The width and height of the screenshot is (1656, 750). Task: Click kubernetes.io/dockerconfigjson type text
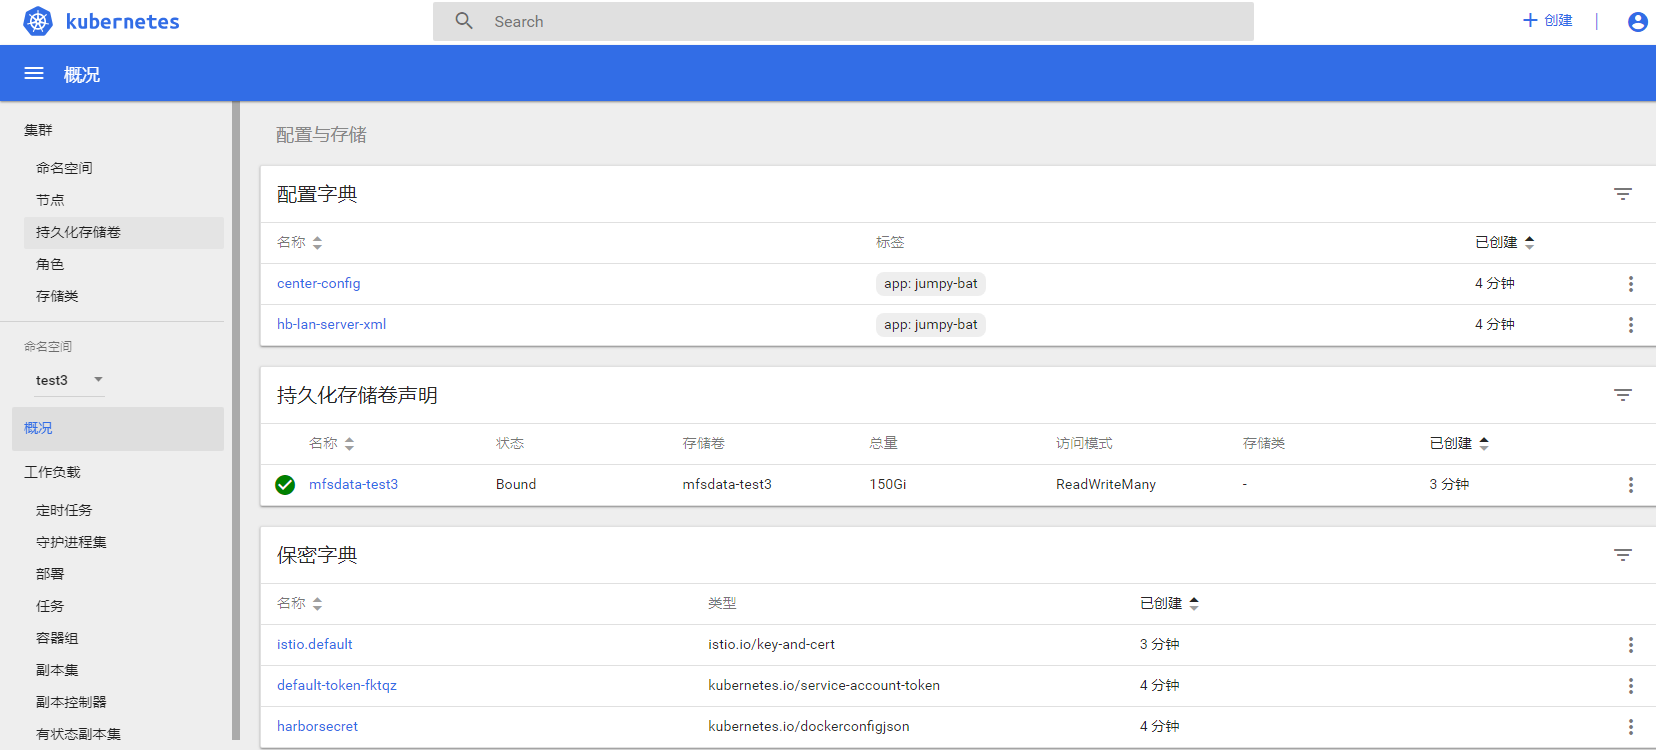(x=809, y=726)
